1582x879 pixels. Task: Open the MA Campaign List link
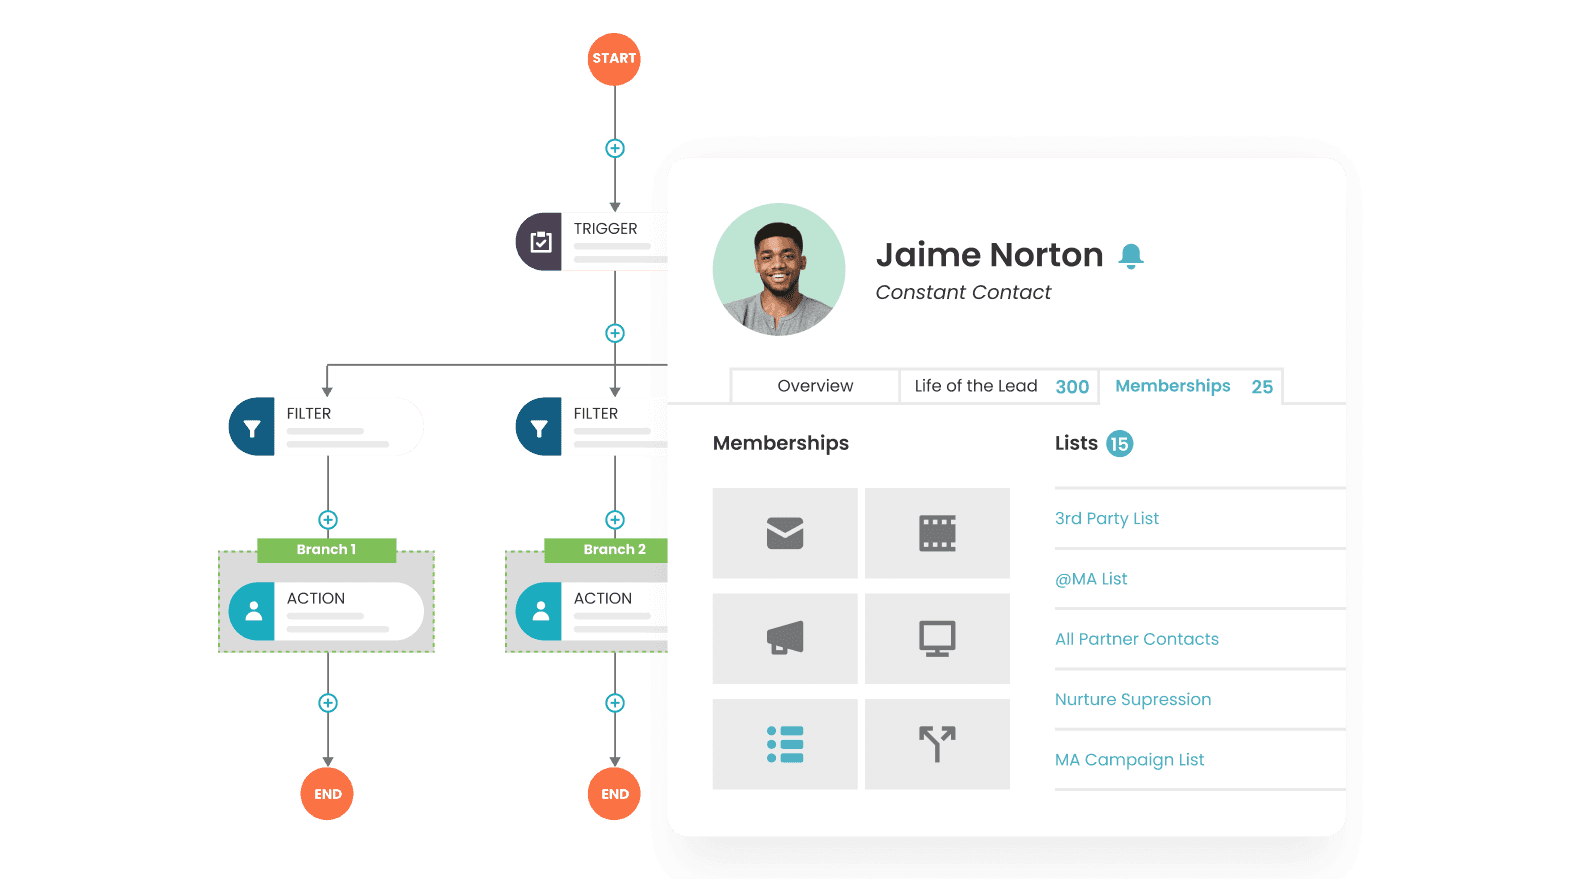point(1130,760)
